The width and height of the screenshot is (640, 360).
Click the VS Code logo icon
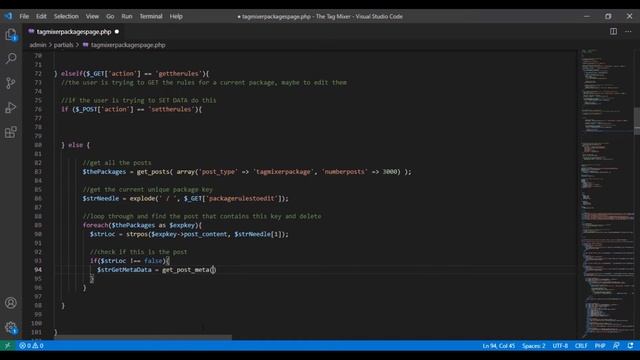(8, 16)
